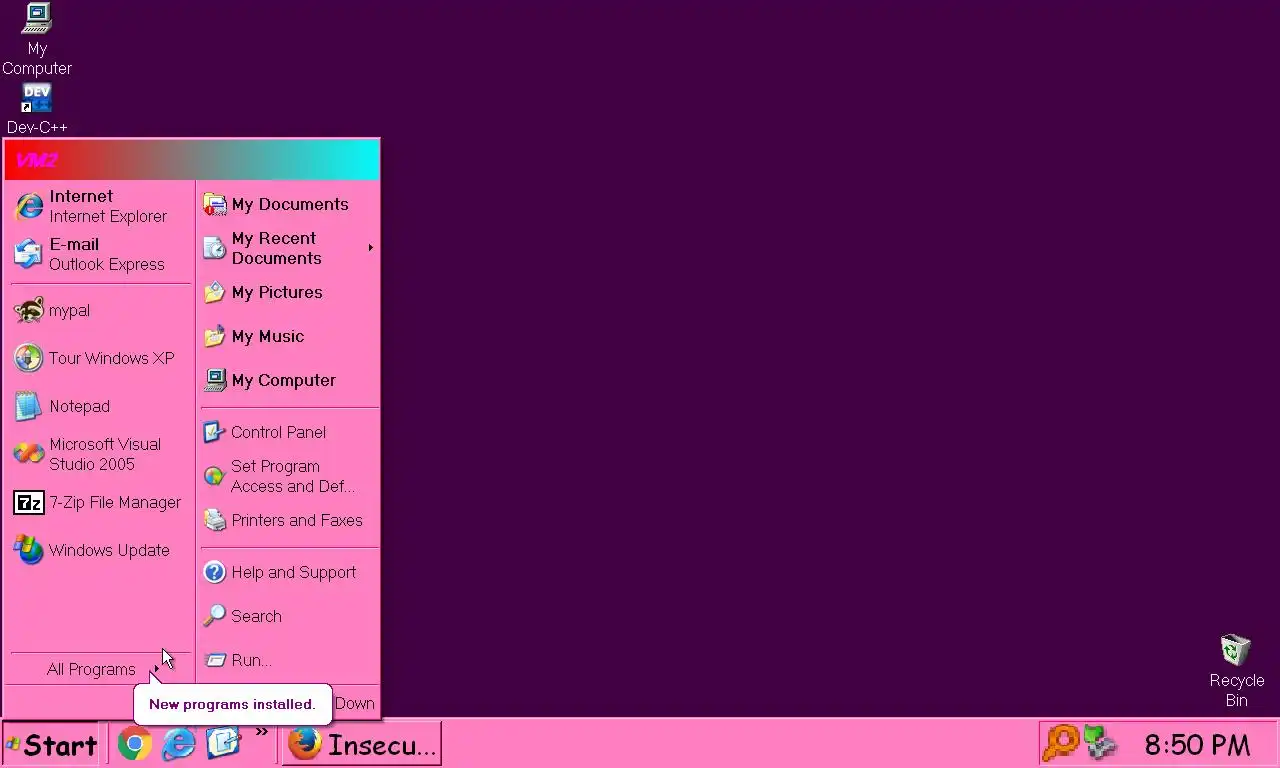This screenshot has height=768, width=1280.
Task: Click the key tray icon in system tray
Action: pyautogui.click(x=1060, y=743)
